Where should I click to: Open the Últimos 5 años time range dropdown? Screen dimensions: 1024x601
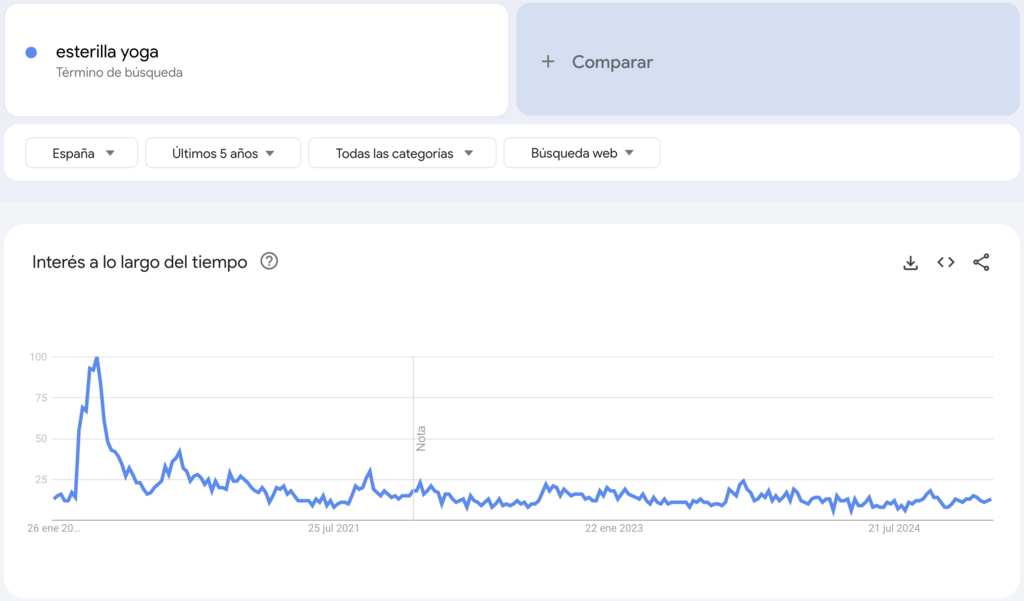click(222, 152)
